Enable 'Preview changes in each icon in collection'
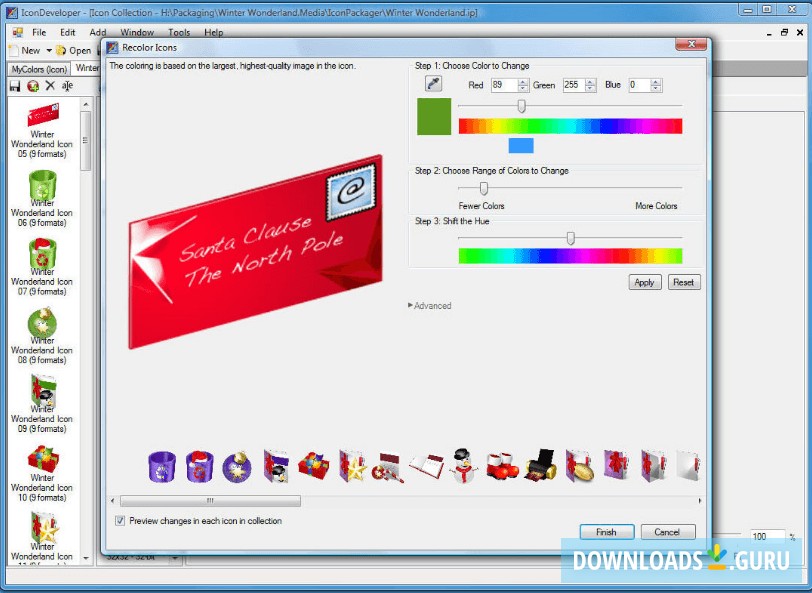Viewport: 812px width, 593px height. [x=120, y=521]
